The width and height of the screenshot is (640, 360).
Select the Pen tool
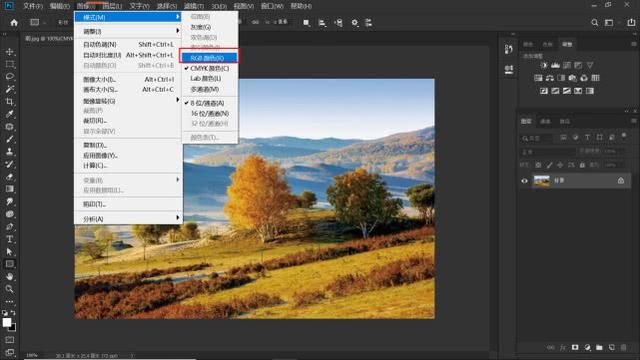coord(9,227)
